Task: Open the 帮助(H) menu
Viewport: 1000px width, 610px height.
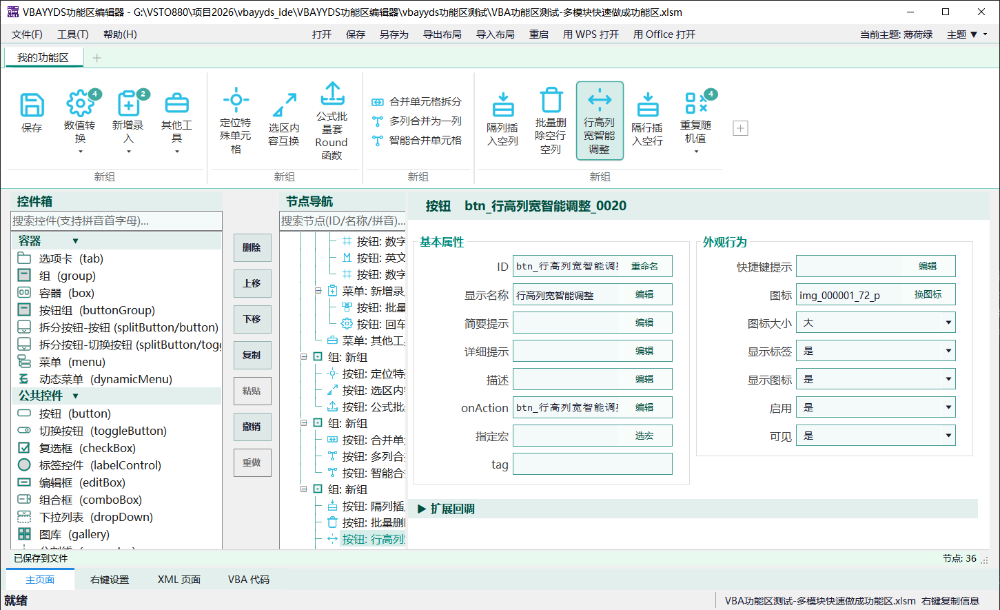Action: point(120,34)
